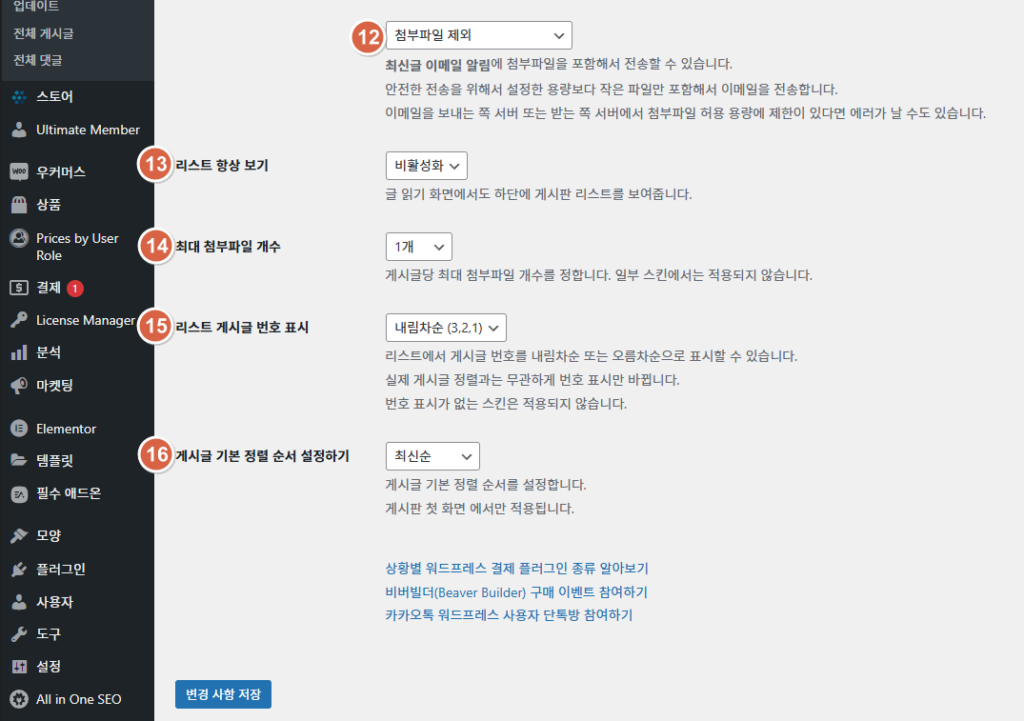Click the red 결제 notification badge

pos(75,288)
